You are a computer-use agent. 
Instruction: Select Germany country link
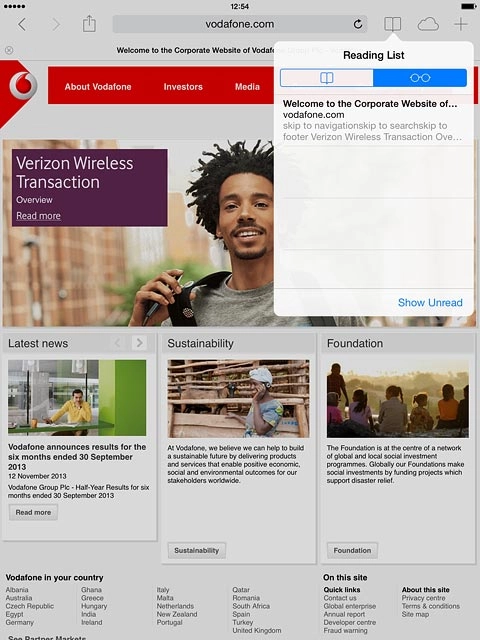click(20, 622)
